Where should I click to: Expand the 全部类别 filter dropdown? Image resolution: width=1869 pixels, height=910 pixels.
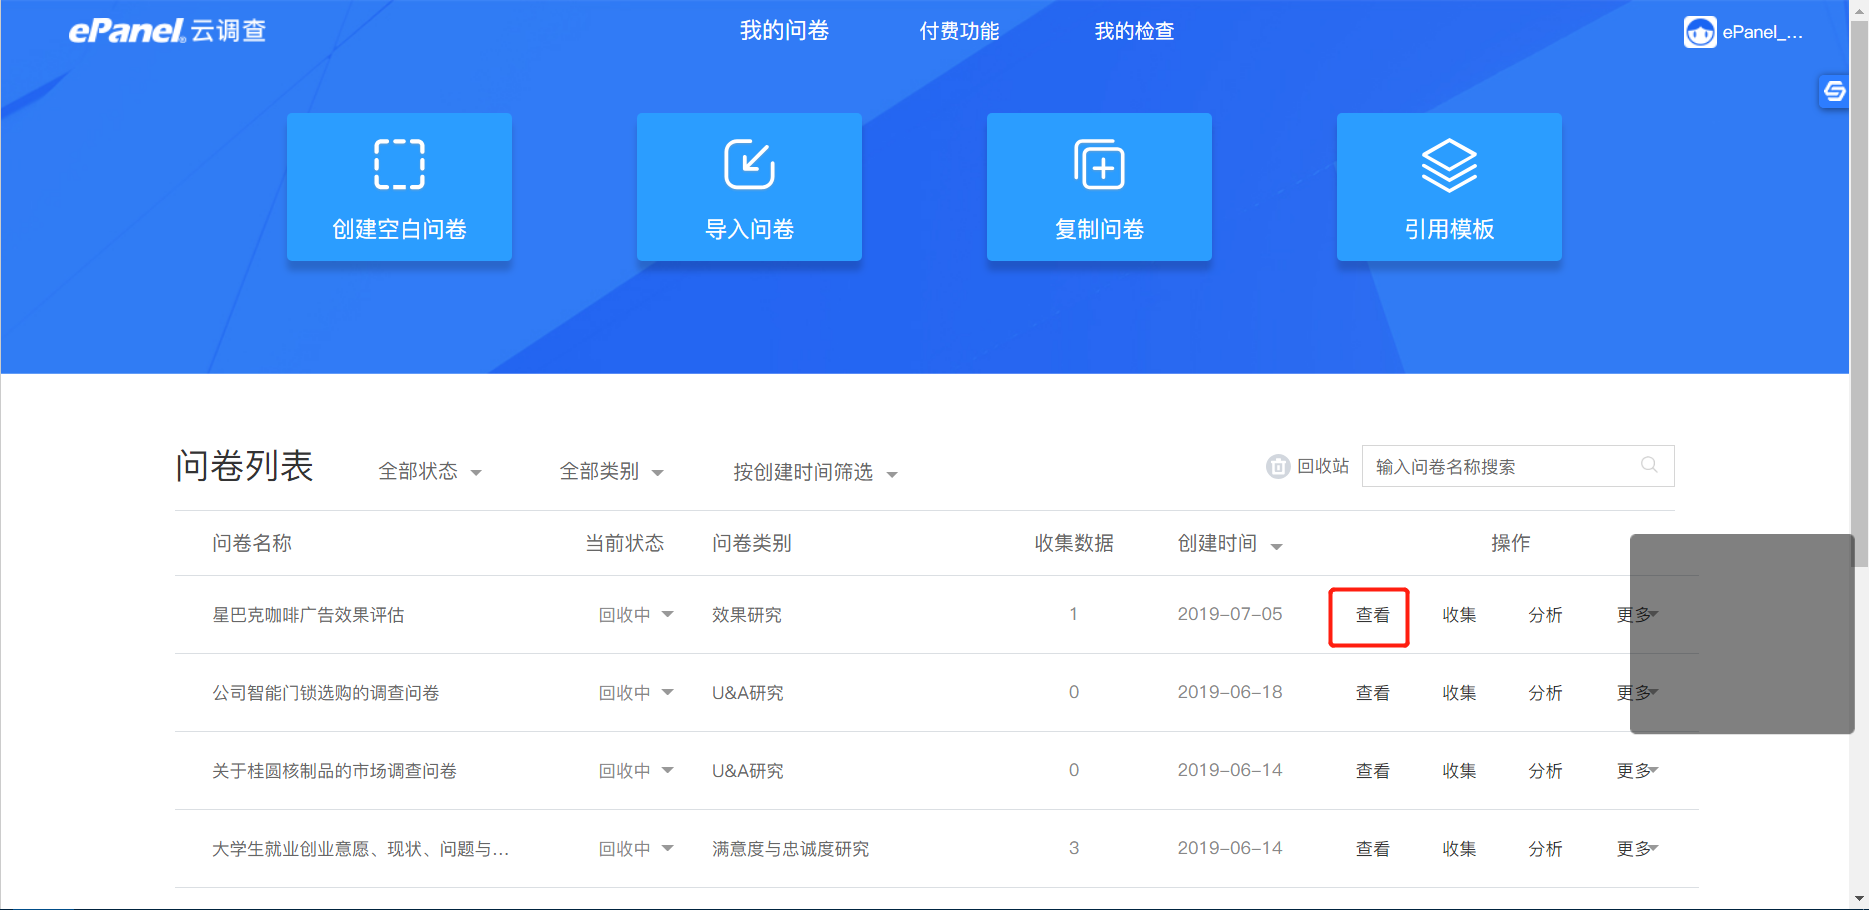611,471
